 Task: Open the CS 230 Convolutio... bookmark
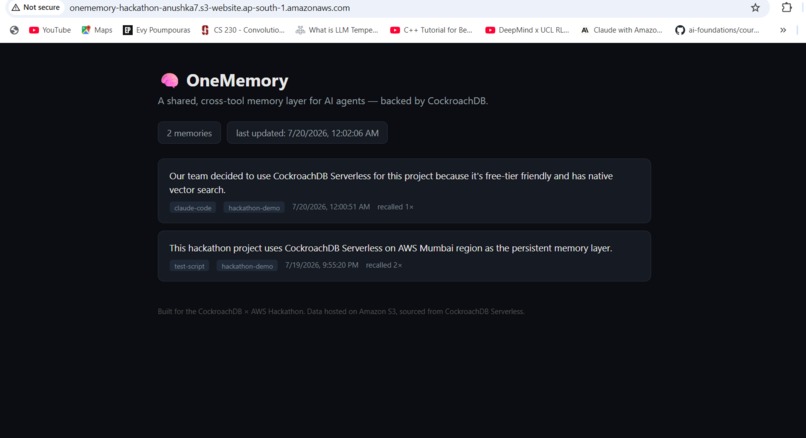point(242,30)
